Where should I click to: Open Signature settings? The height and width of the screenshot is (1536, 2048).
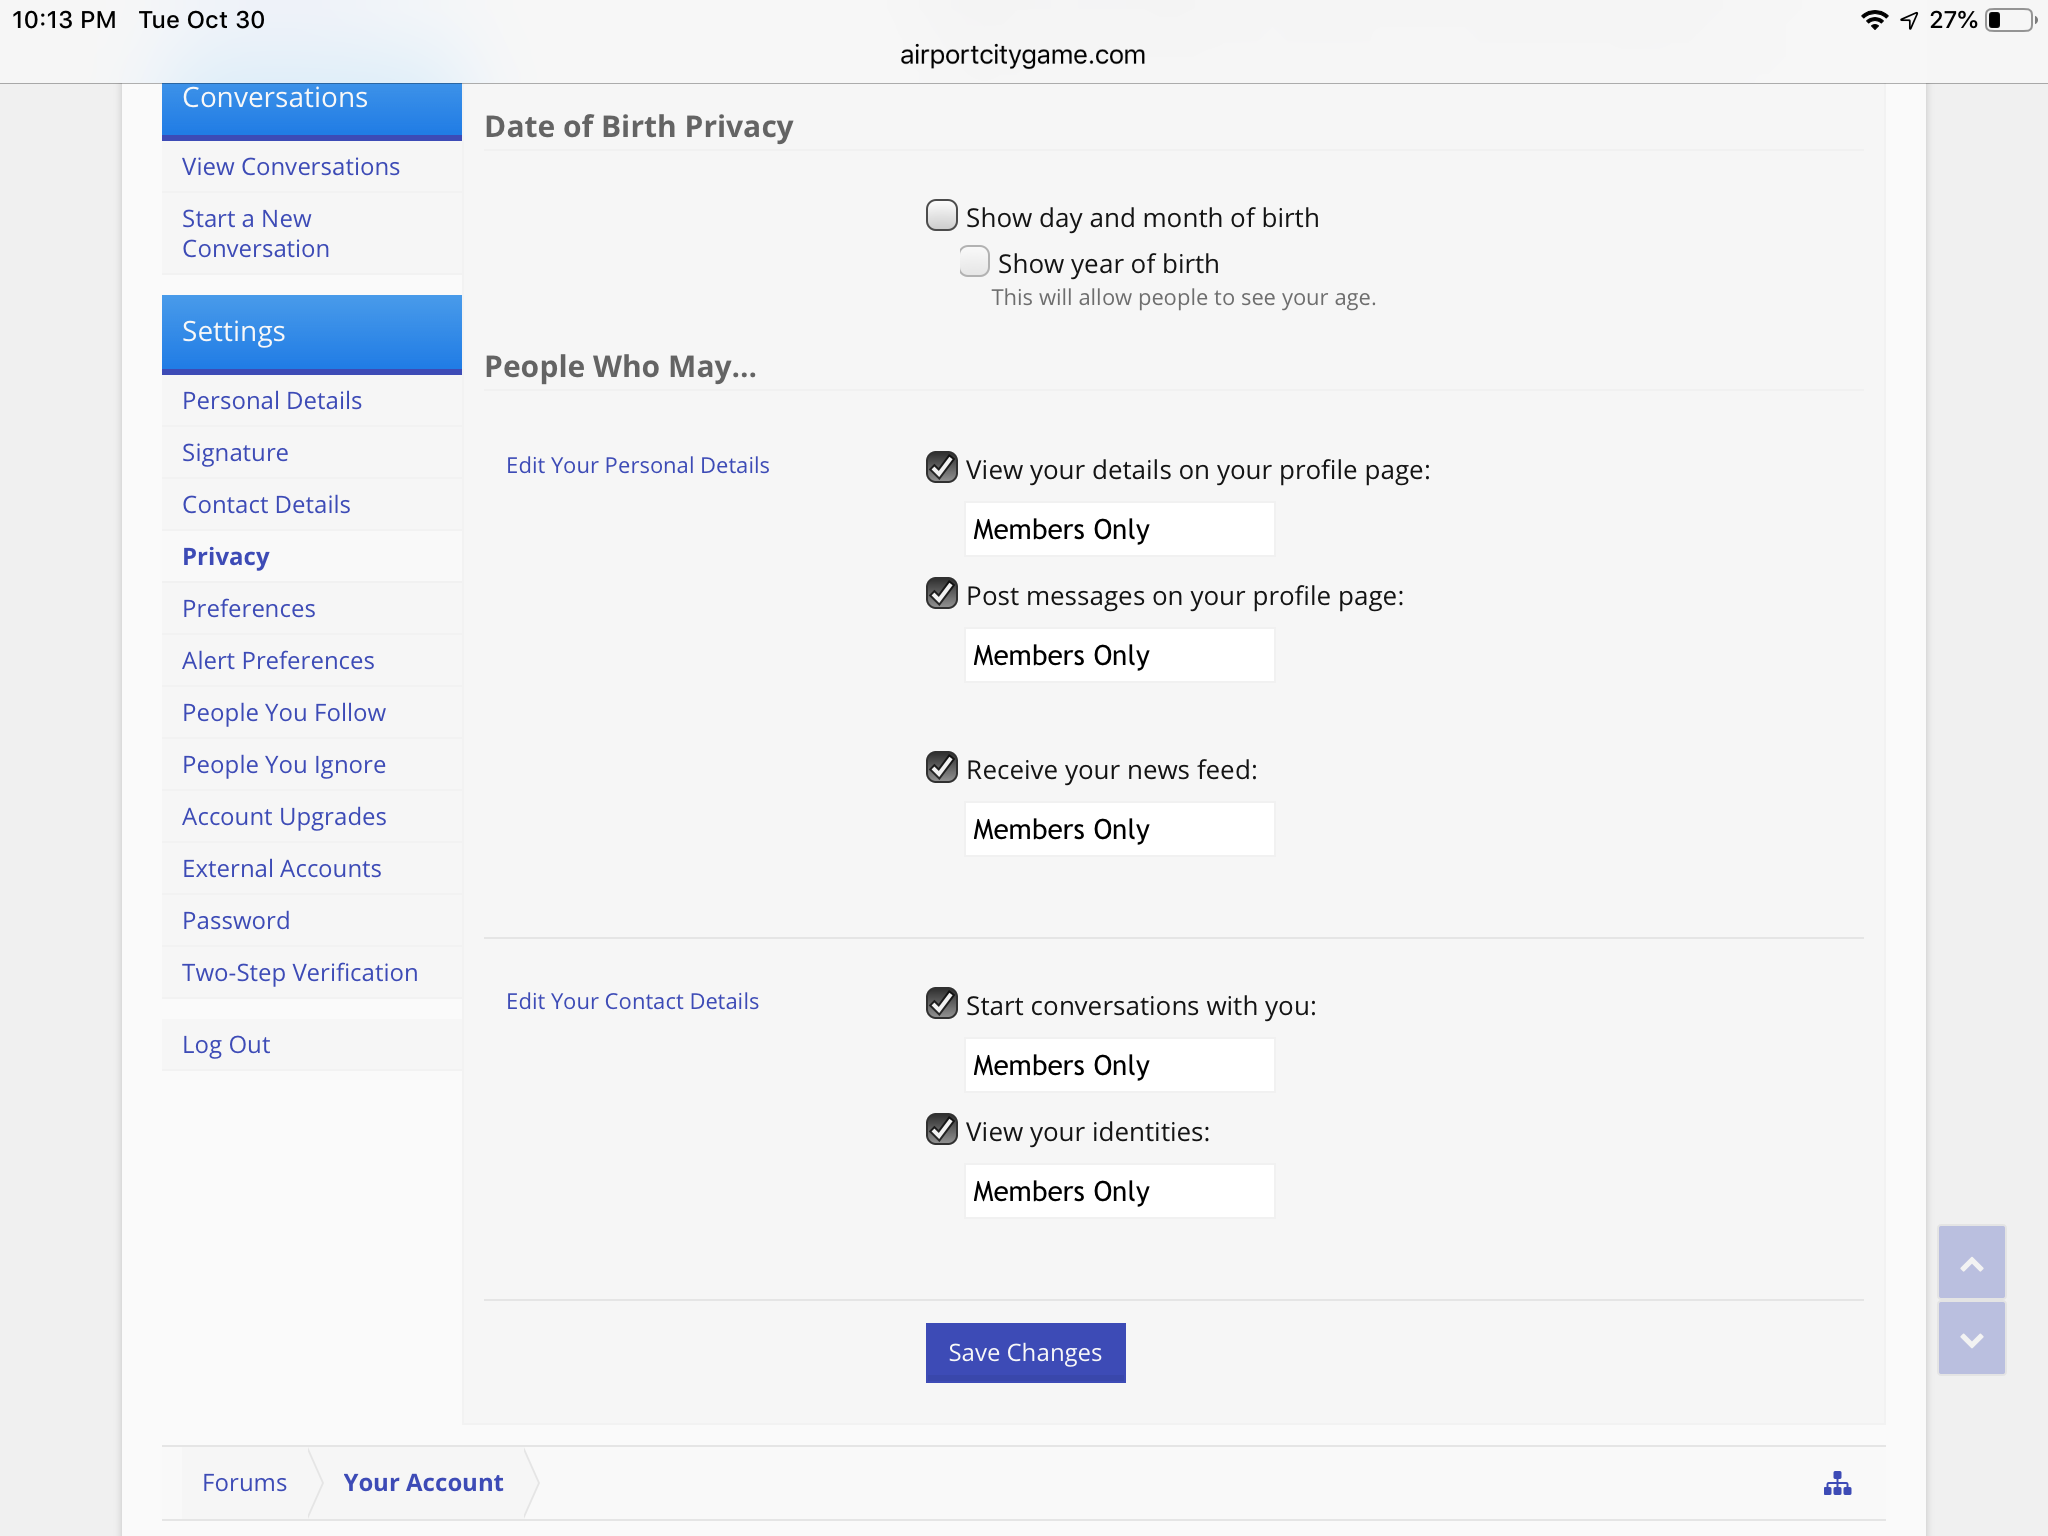coord(312,453)
